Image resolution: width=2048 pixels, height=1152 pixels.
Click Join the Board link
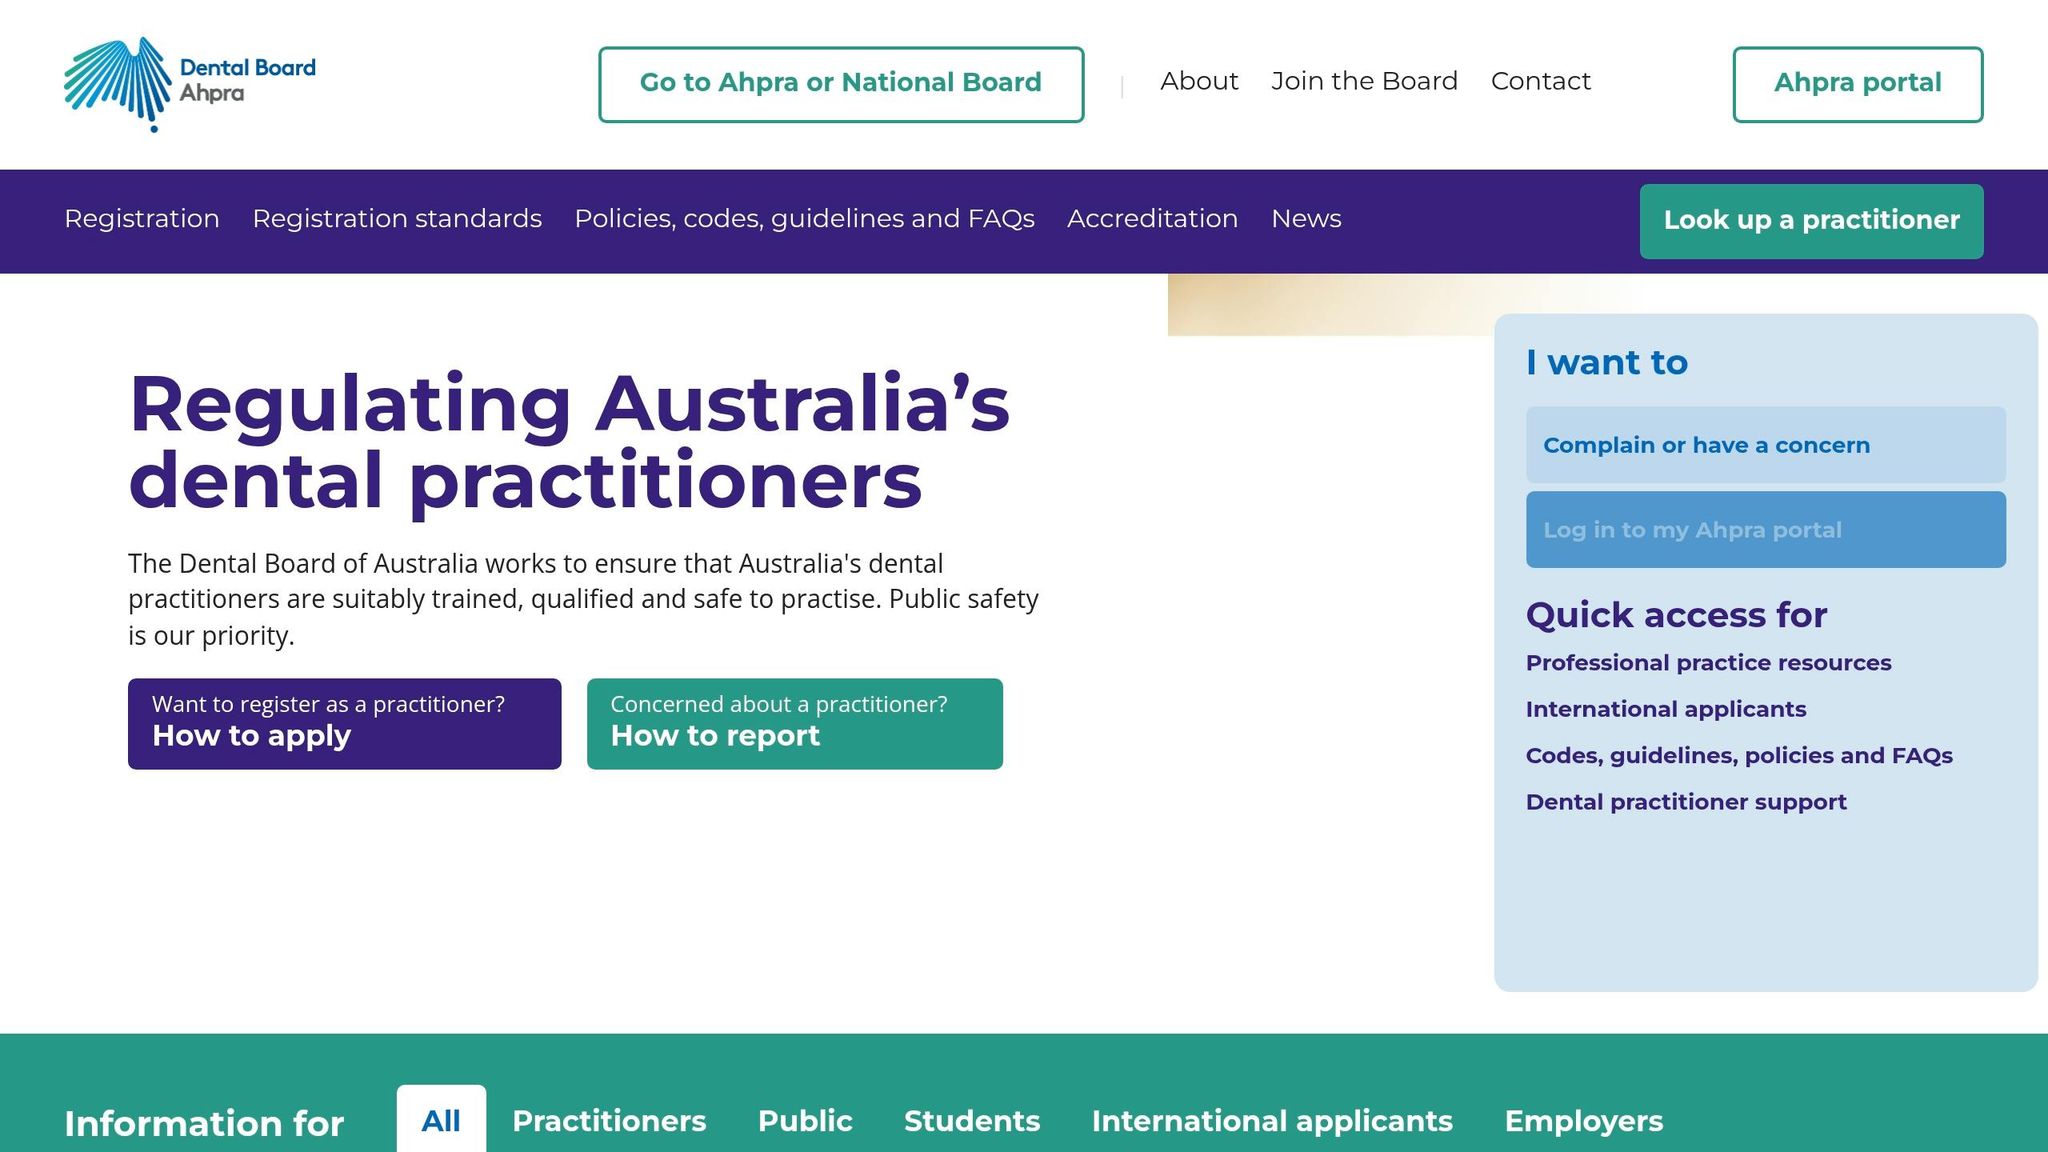(1364, 81)
